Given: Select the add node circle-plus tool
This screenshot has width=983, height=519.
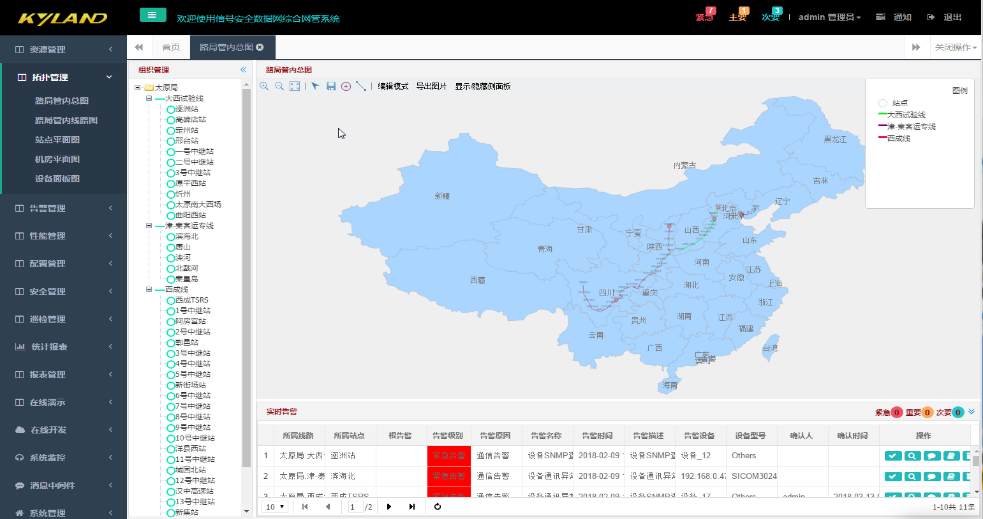Looking at the screenshot, I should pyautogui.click(x=346, y=87).
